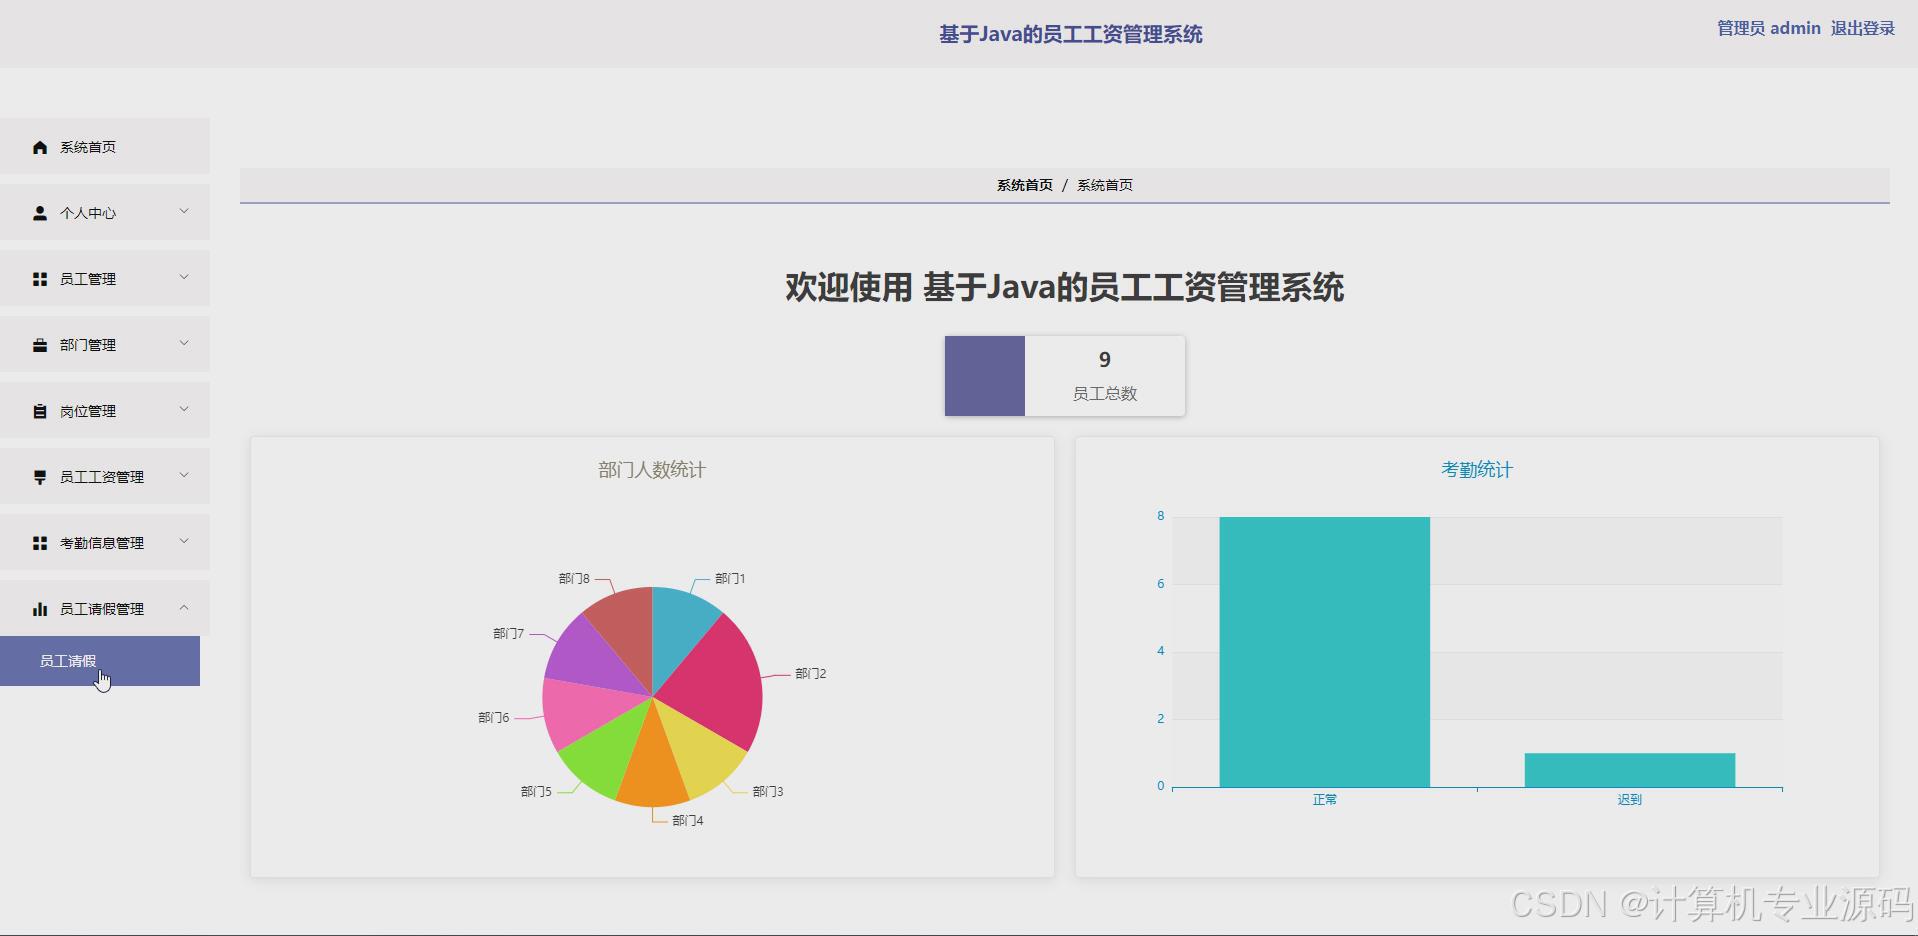Select the 部门管理 menu label
This screenshot has height=936, width=1918.
tap(88, 345)
